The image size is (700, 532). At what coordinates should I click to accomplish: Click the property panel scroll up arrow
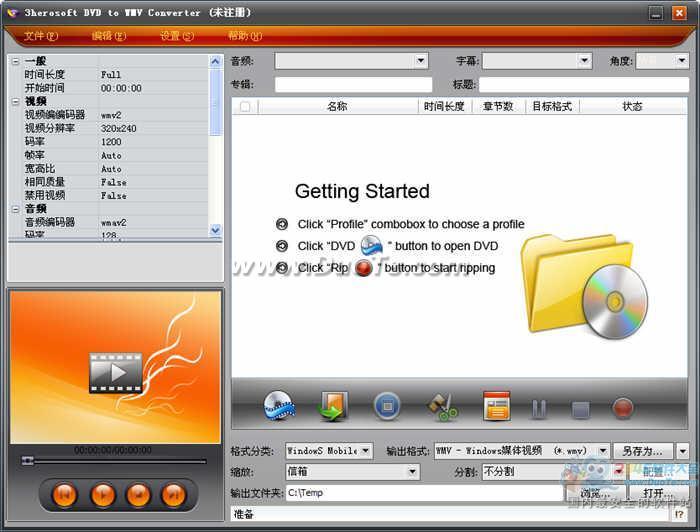tap(215, 61)
